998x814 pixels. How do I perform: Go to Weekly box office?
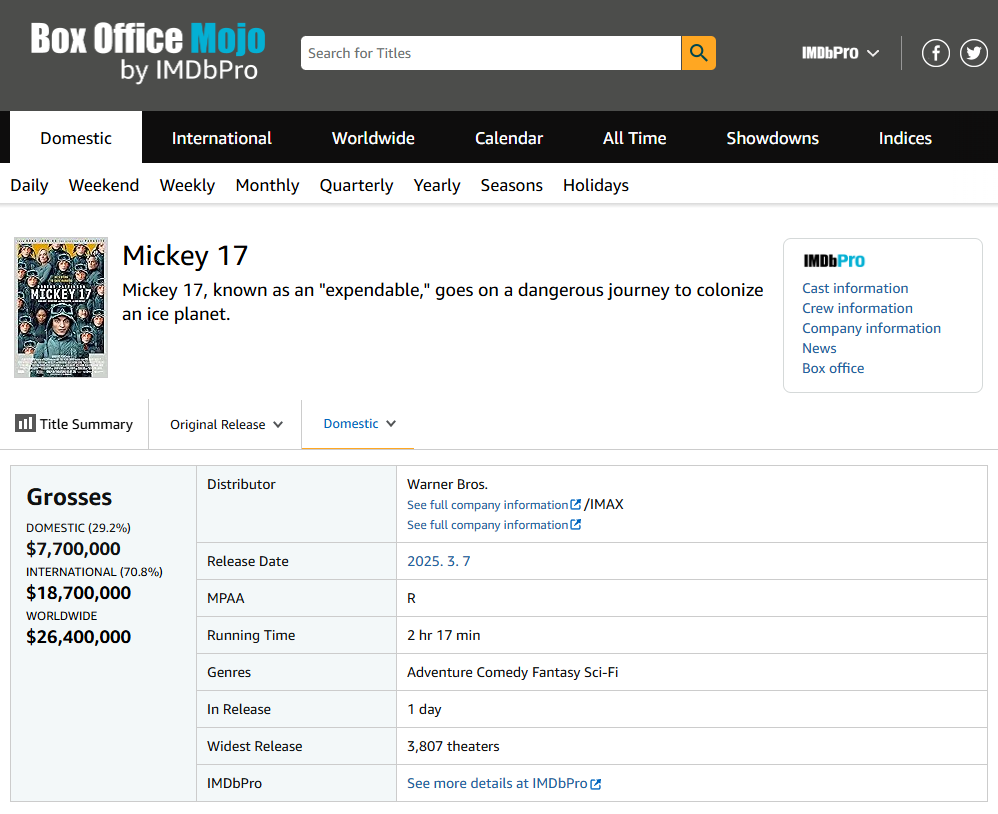click(x=187, y=185)
